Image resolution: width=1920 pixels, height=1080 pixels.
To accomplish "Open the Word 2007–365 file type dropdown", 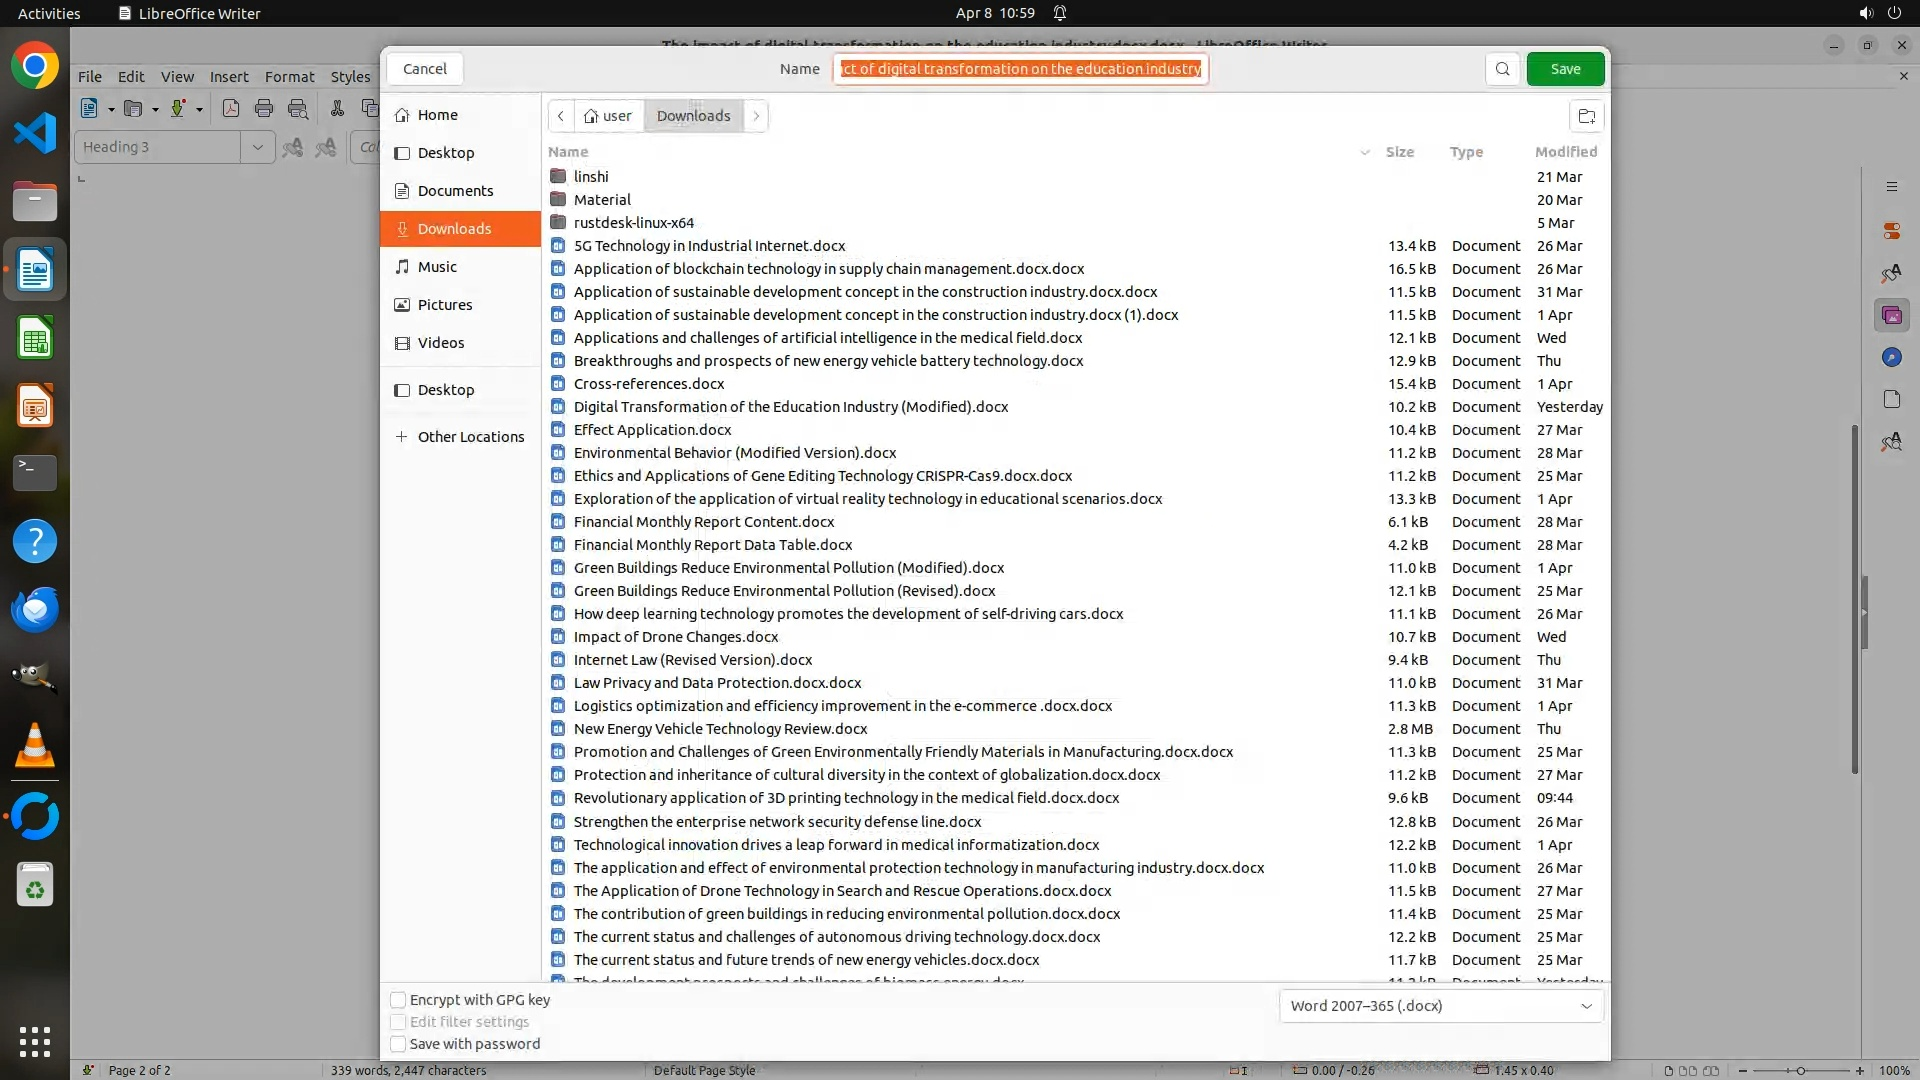I will [x=1441, y=1006].
